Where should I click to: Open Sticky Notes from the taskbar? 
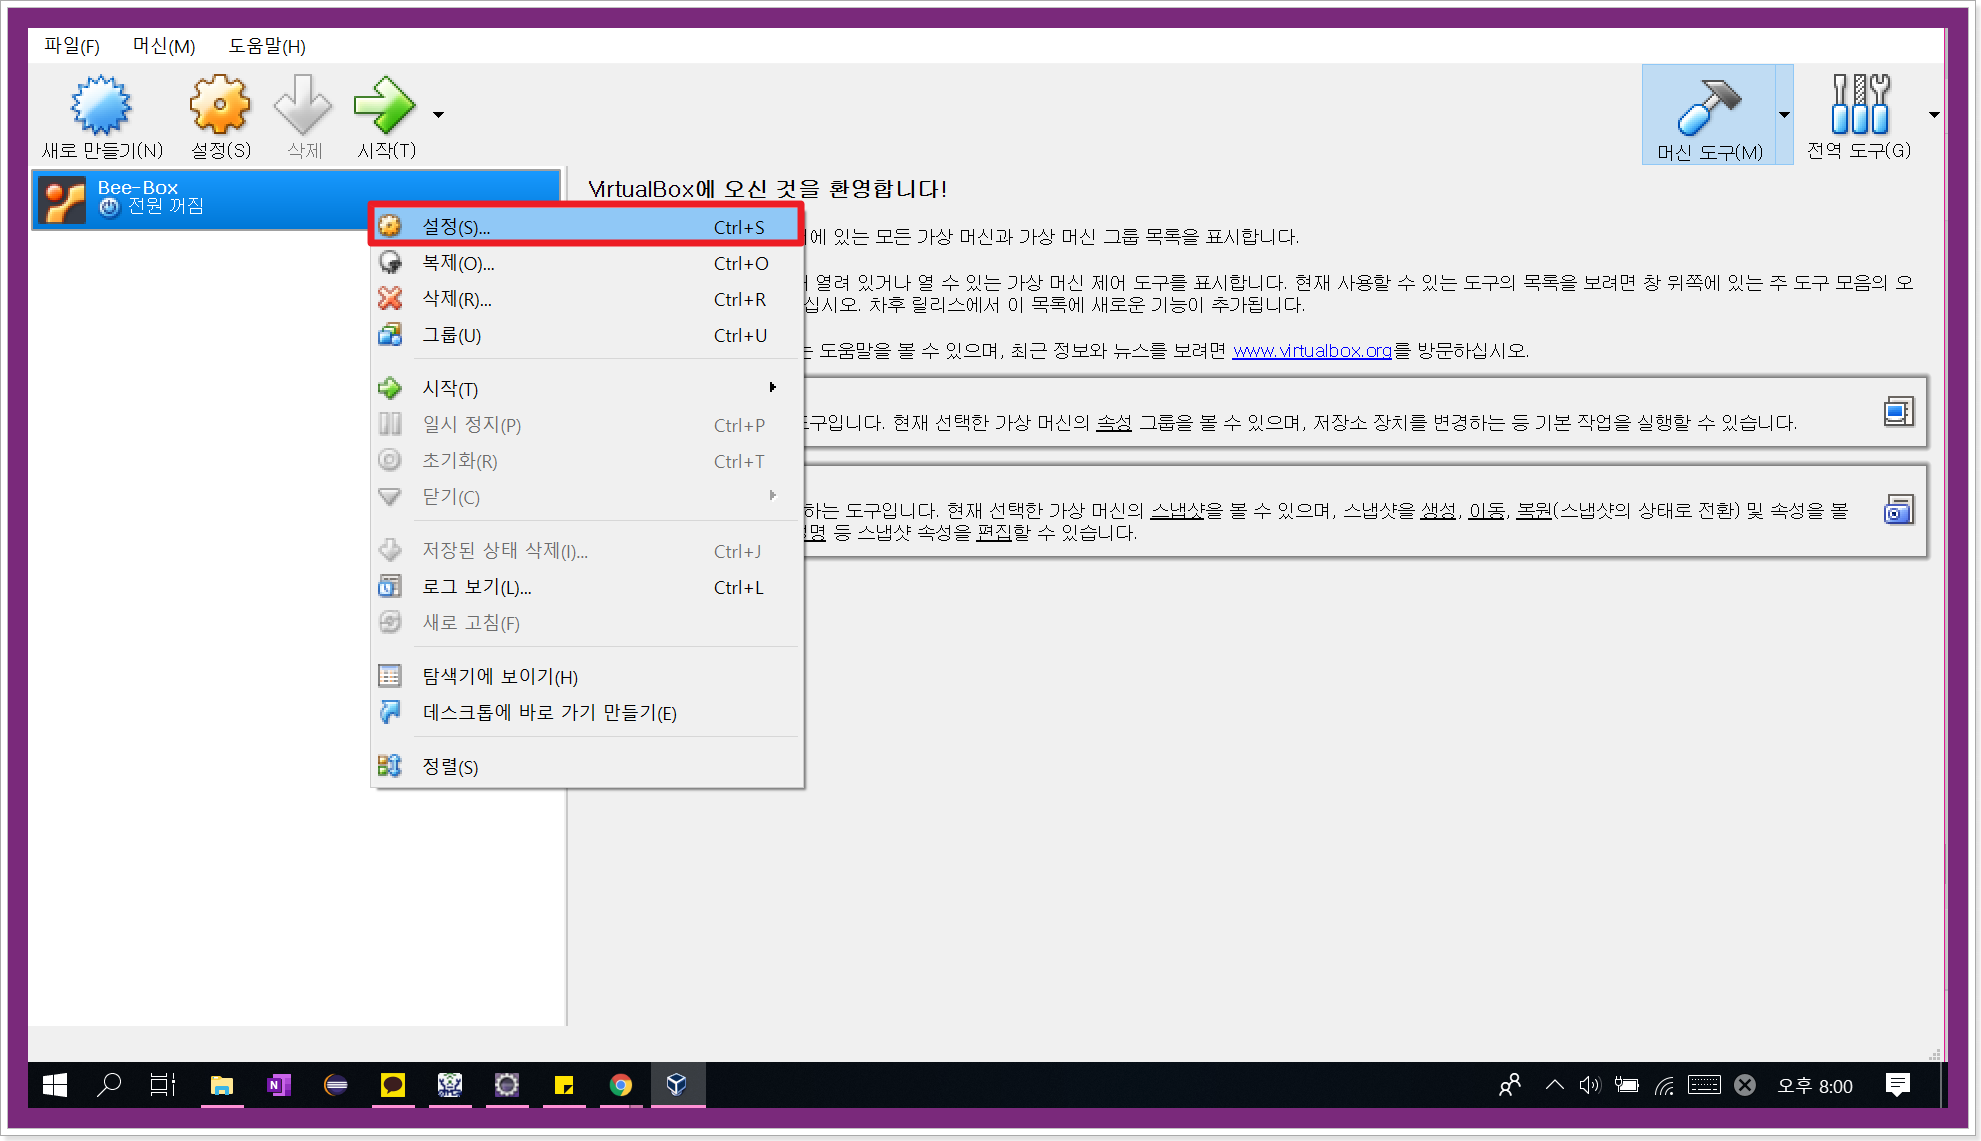[x=564, y=1085]
